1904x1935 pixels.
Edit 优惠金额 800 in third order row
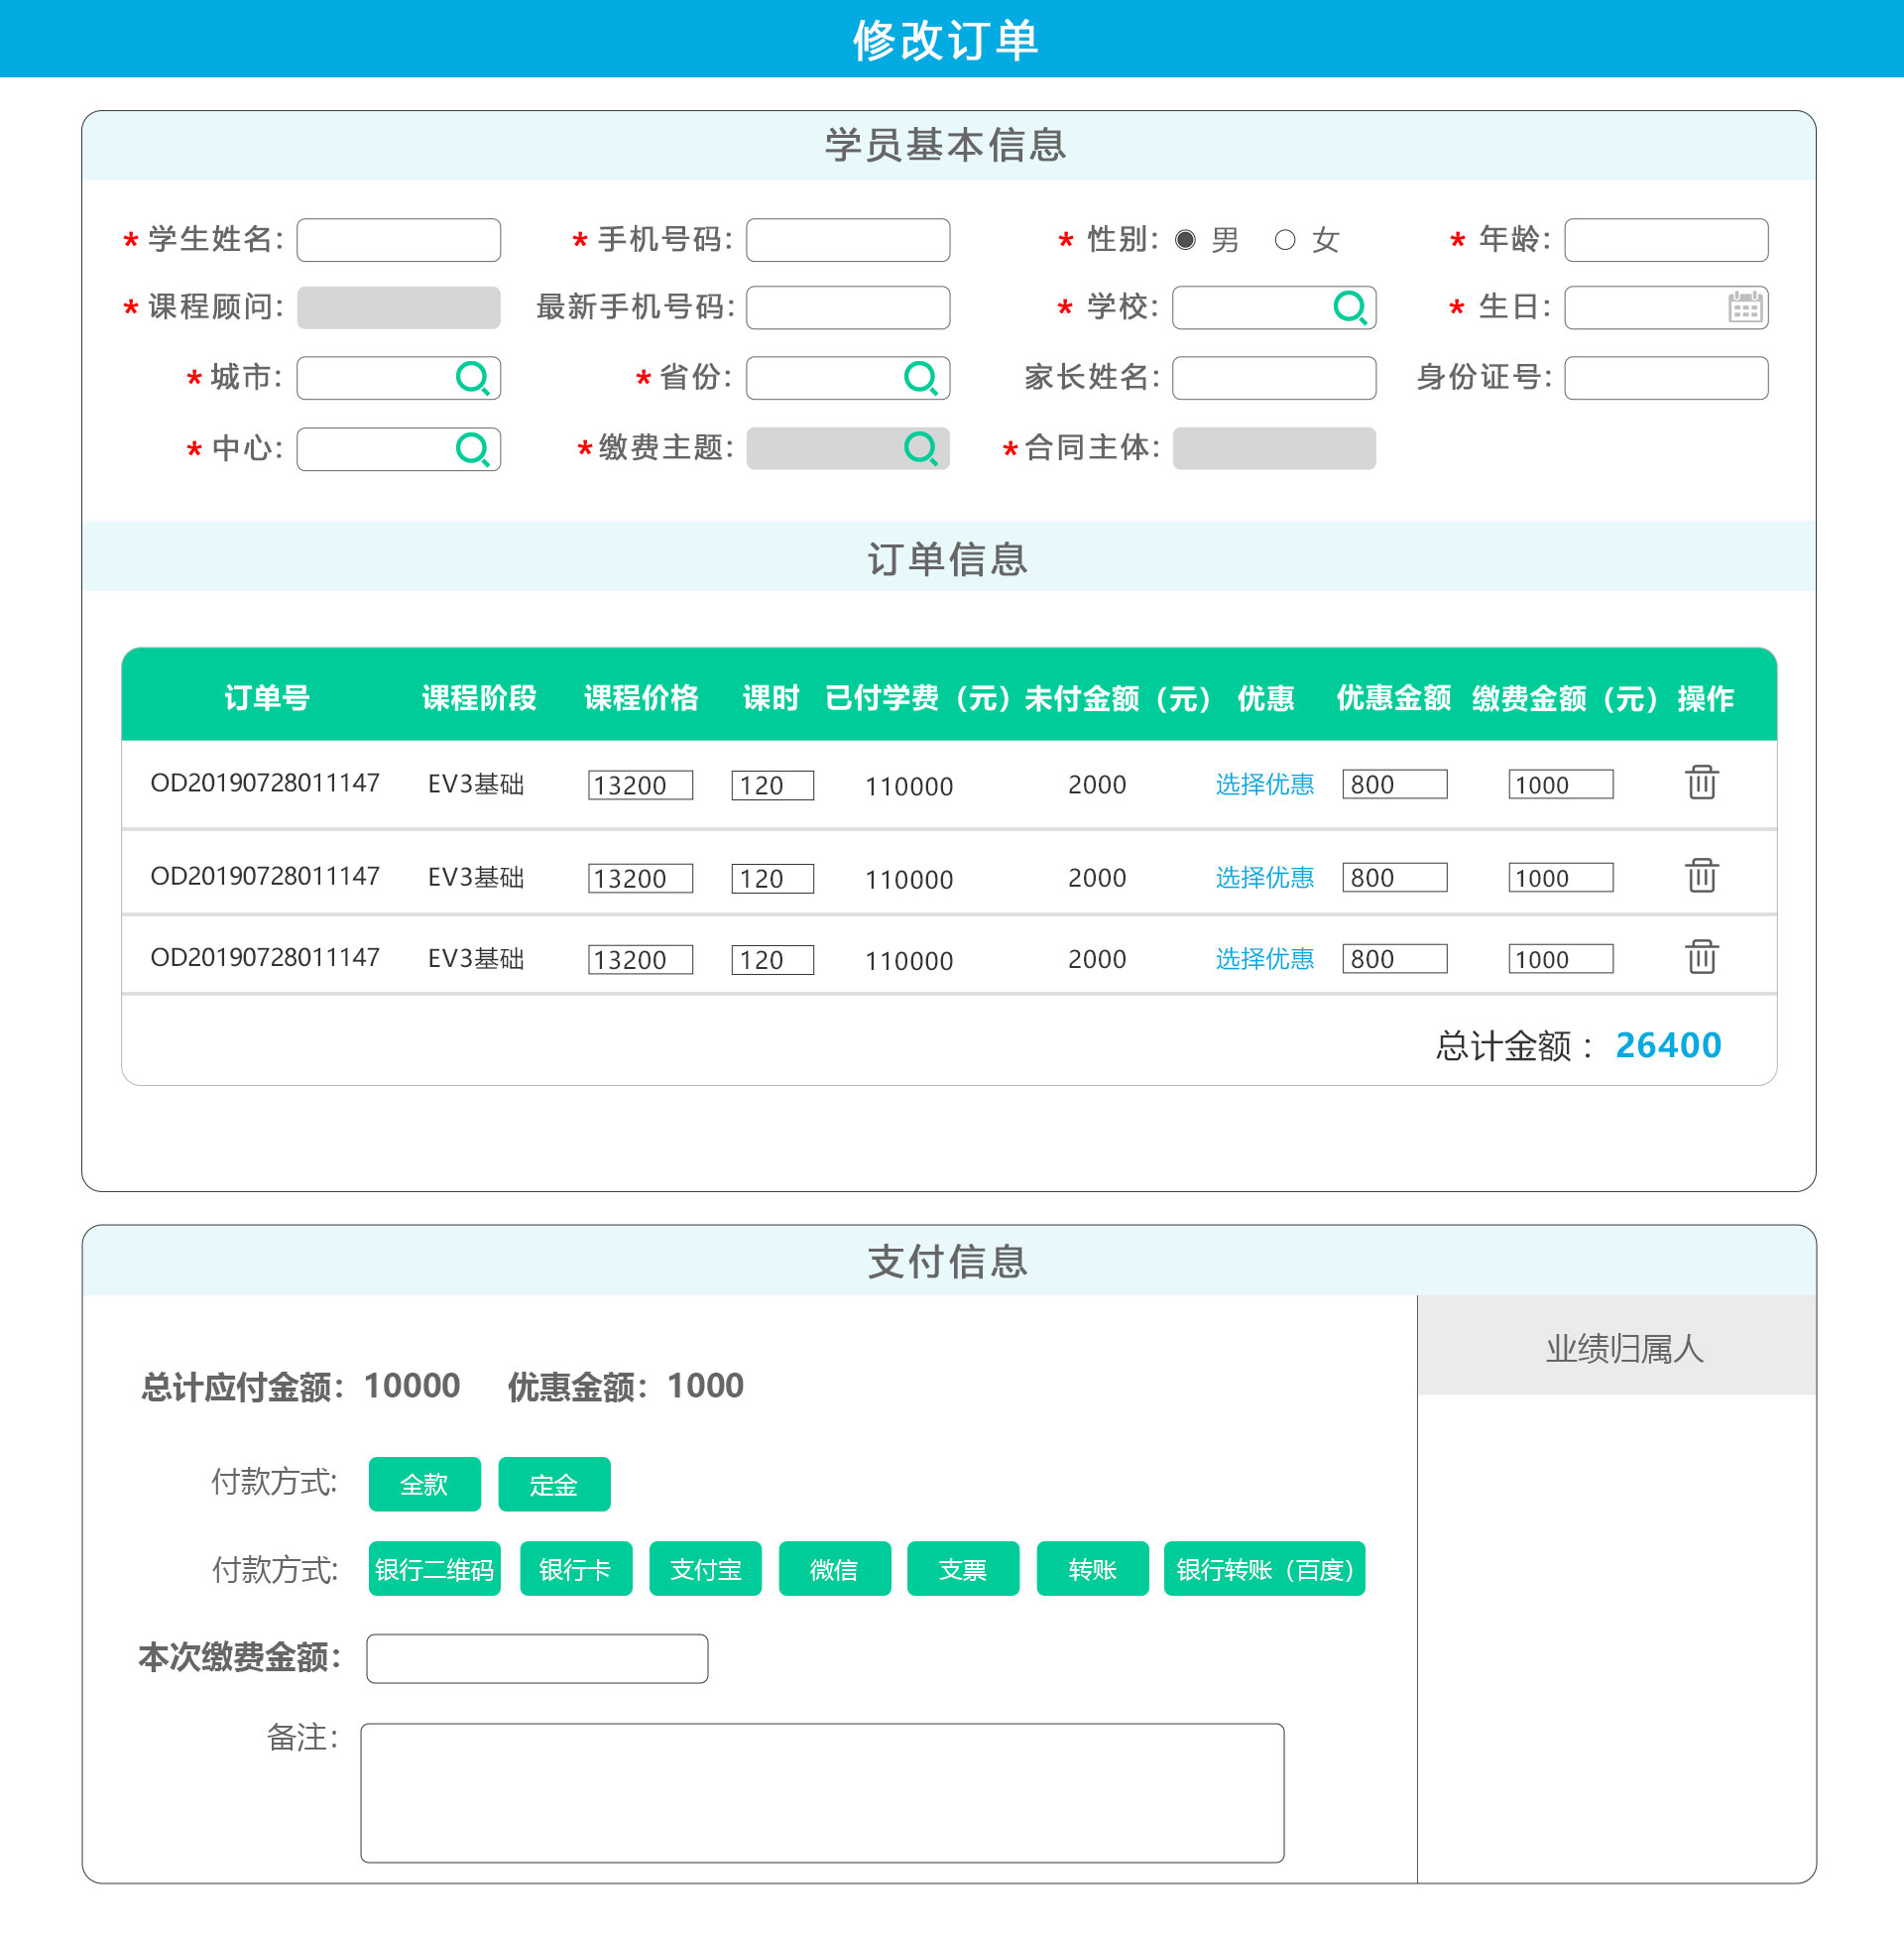(1395, 958)
